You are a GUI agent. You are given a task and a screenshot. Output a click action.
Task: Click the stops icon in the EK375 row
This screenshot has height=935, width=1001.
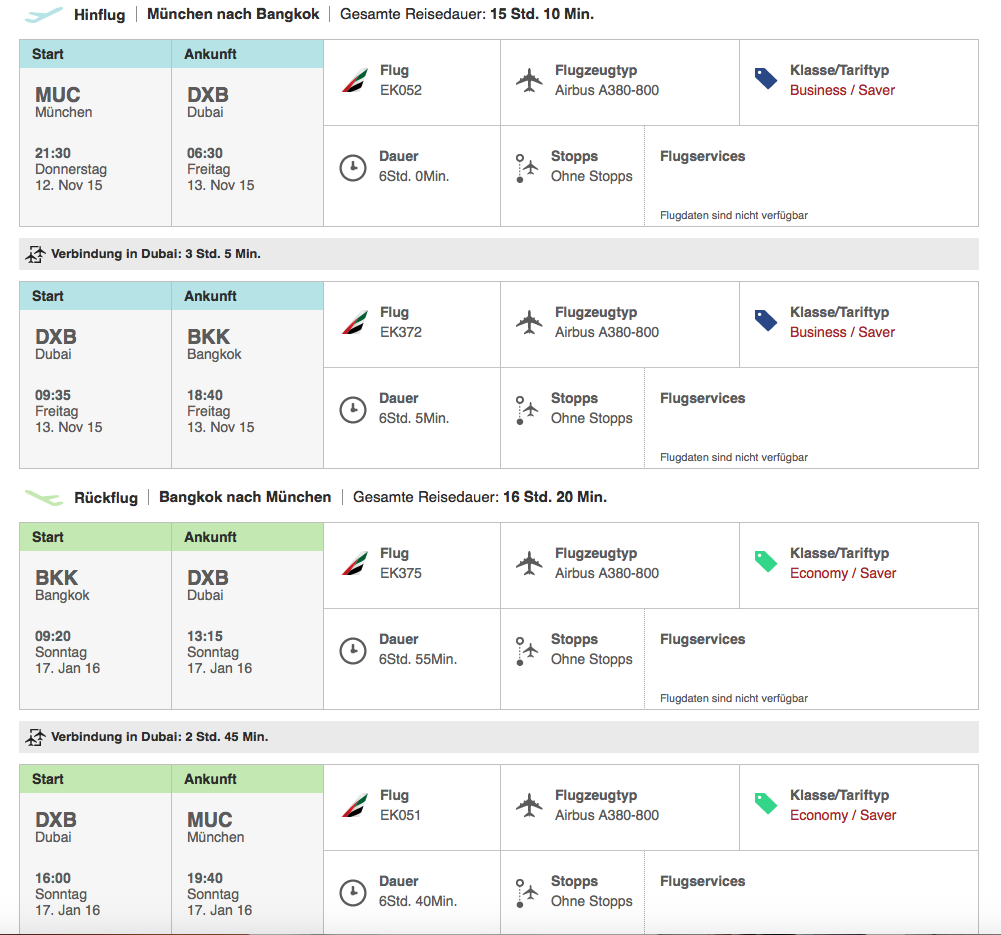tap(527, 651)
